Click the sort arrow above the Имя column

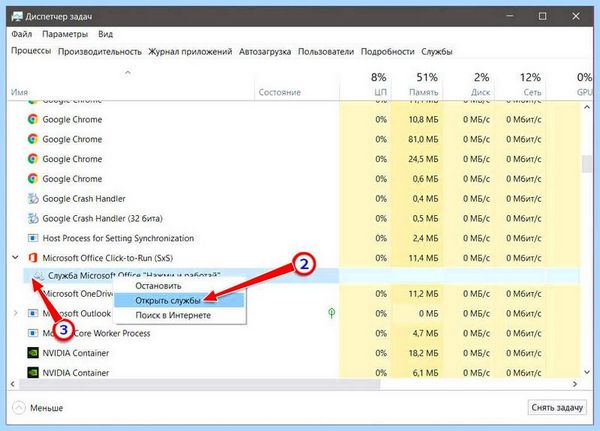point(128,72)
